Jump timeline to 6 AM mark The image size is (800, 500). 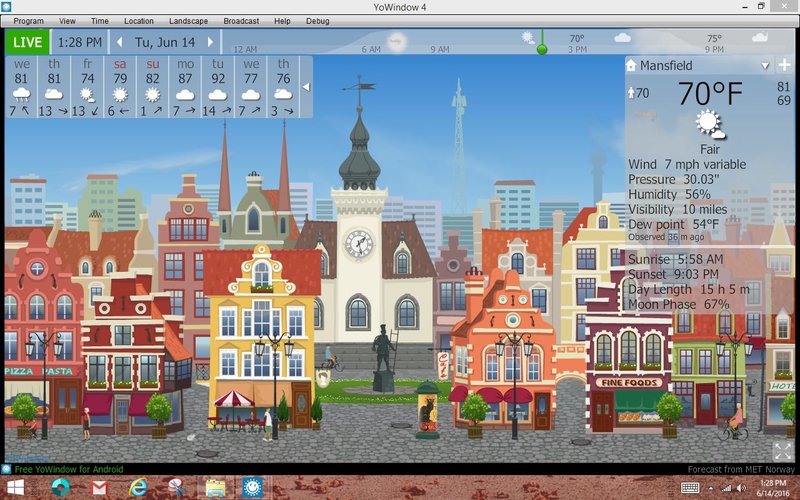[x=371, y=49]
